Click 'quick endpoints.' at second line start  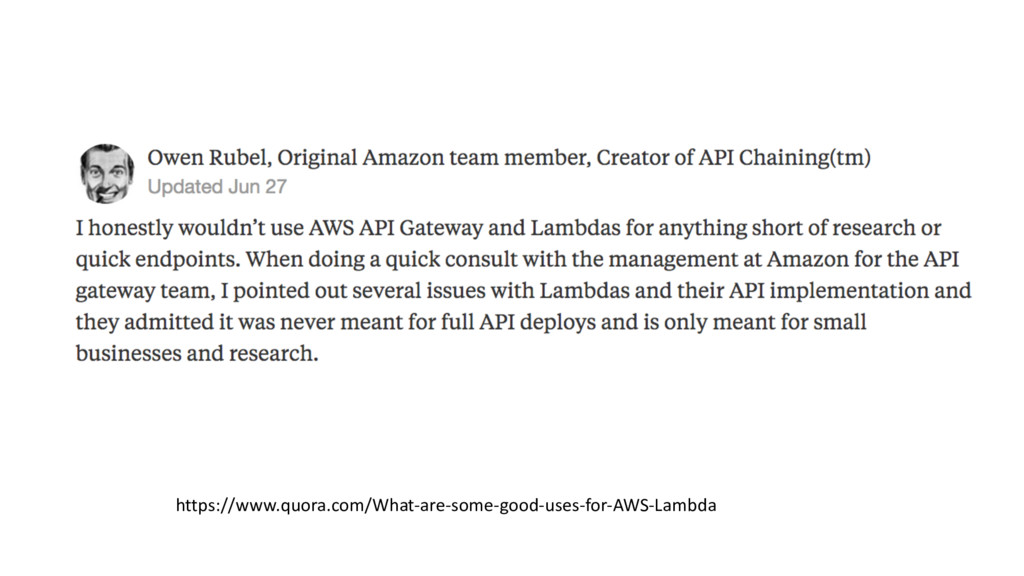(x=158, y=260)
